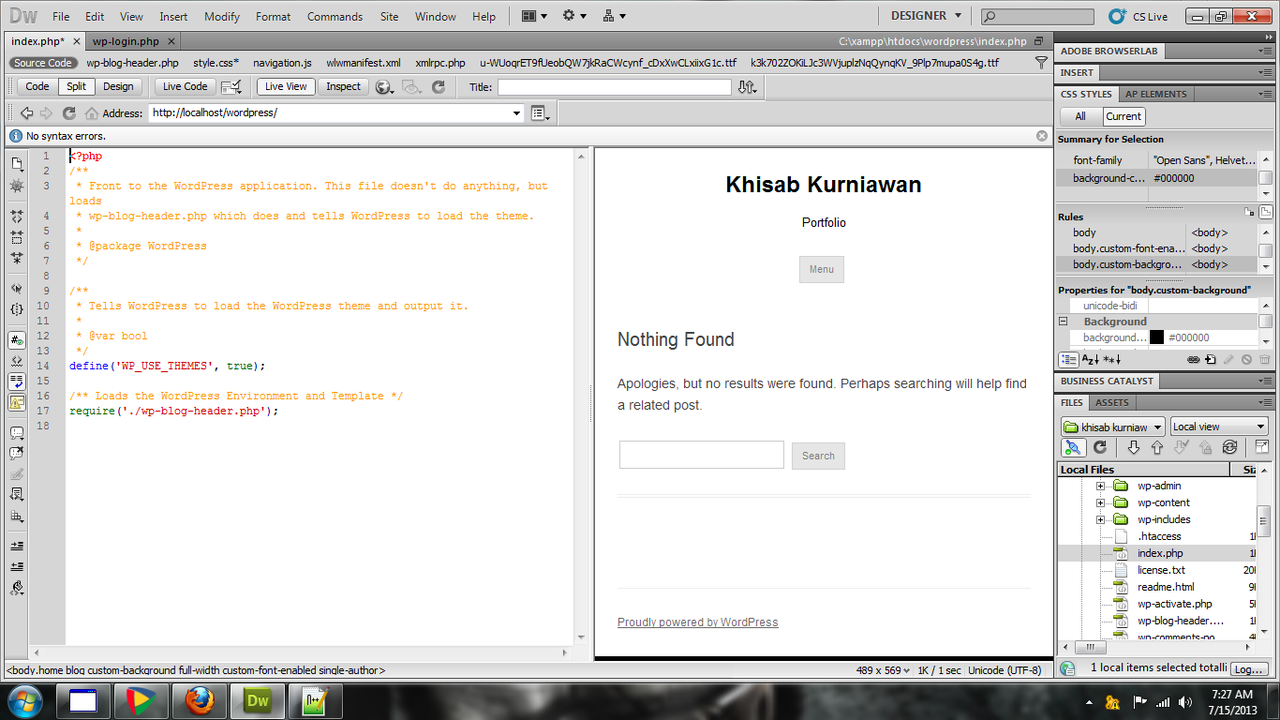1280x720 pixels.
Task: Click Remove Comment icon in coding toolbar
Action: tap(16, 454)
